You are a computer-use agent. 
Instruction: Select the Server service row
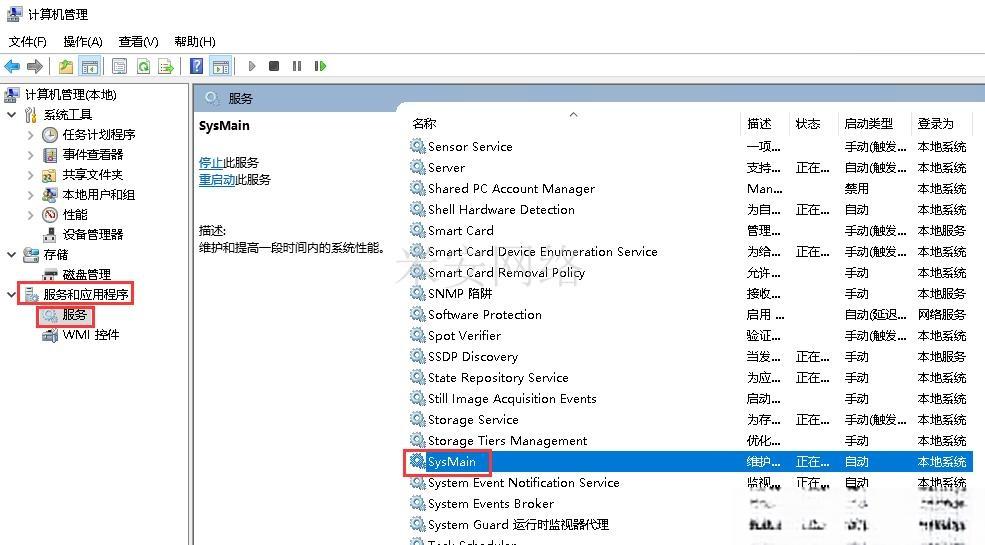click(690, 168)
